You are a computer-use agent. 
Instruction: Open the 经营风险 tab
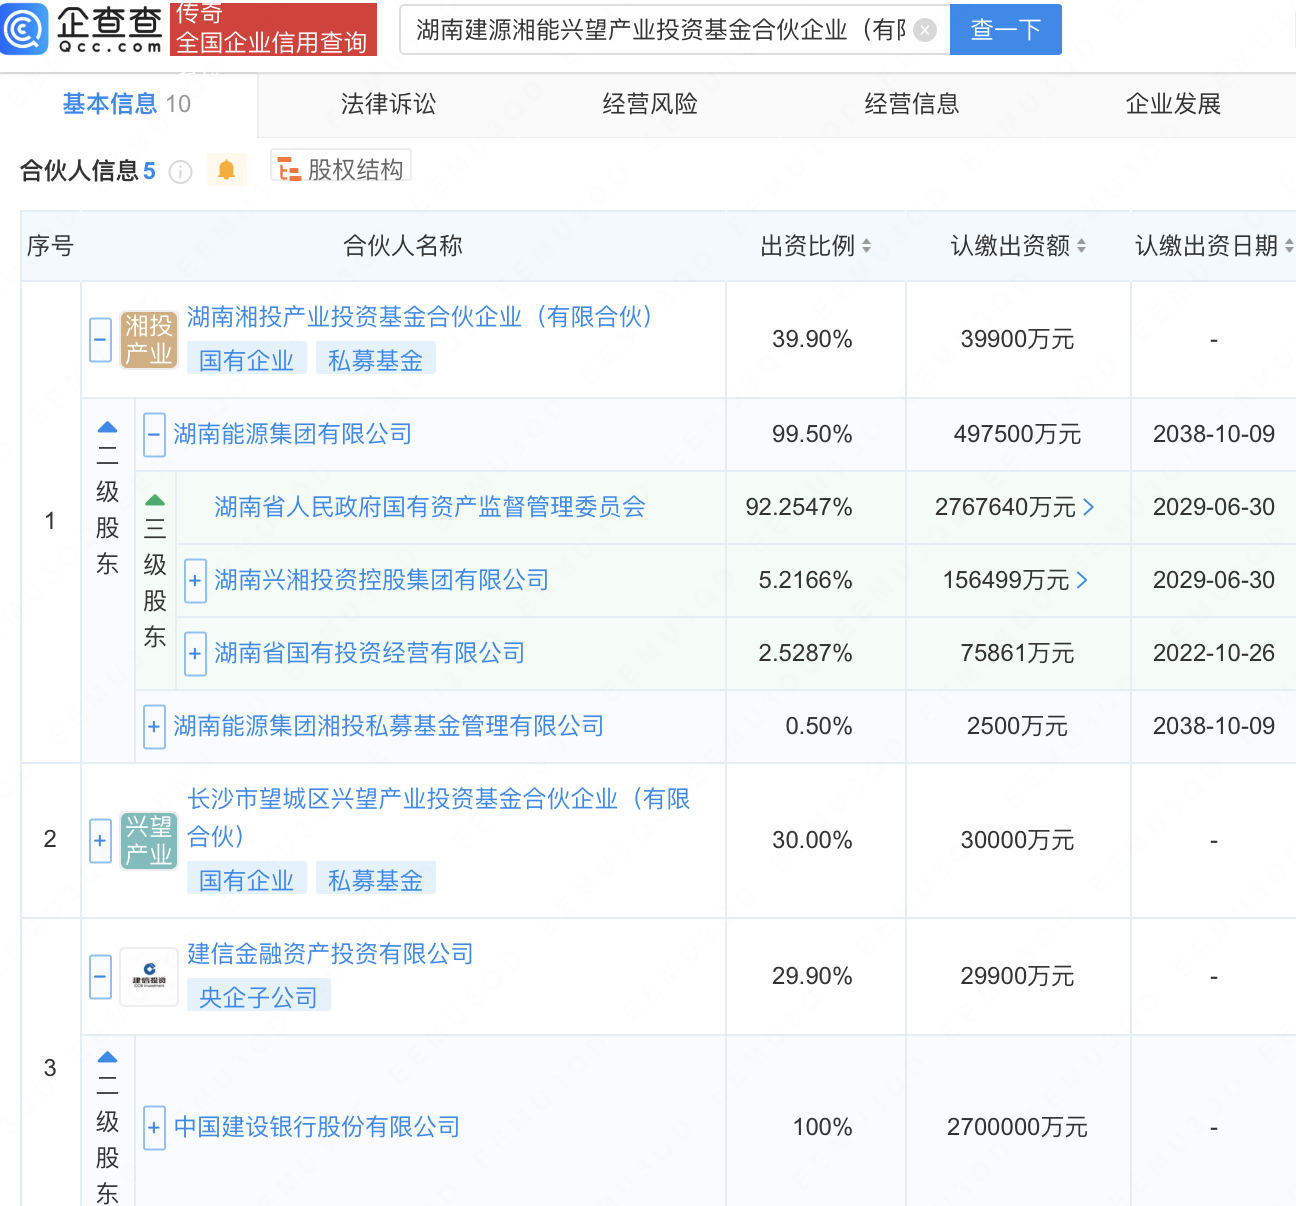point(650,104)
